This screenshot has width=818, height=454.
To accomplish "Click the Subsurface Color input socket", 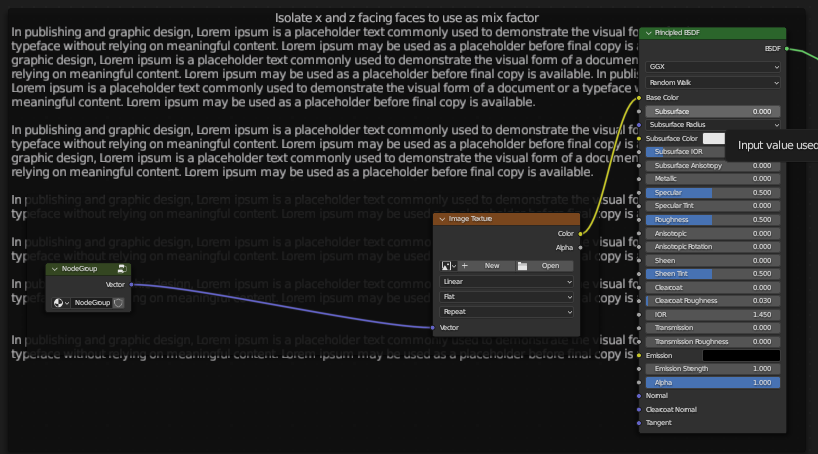I will tap(639, 138).
